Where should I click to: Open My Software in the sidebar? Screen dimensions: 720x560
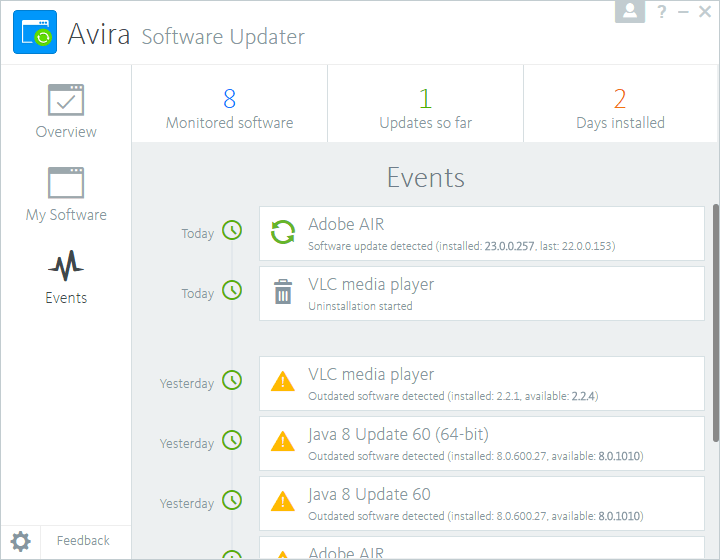click(66, 194)
